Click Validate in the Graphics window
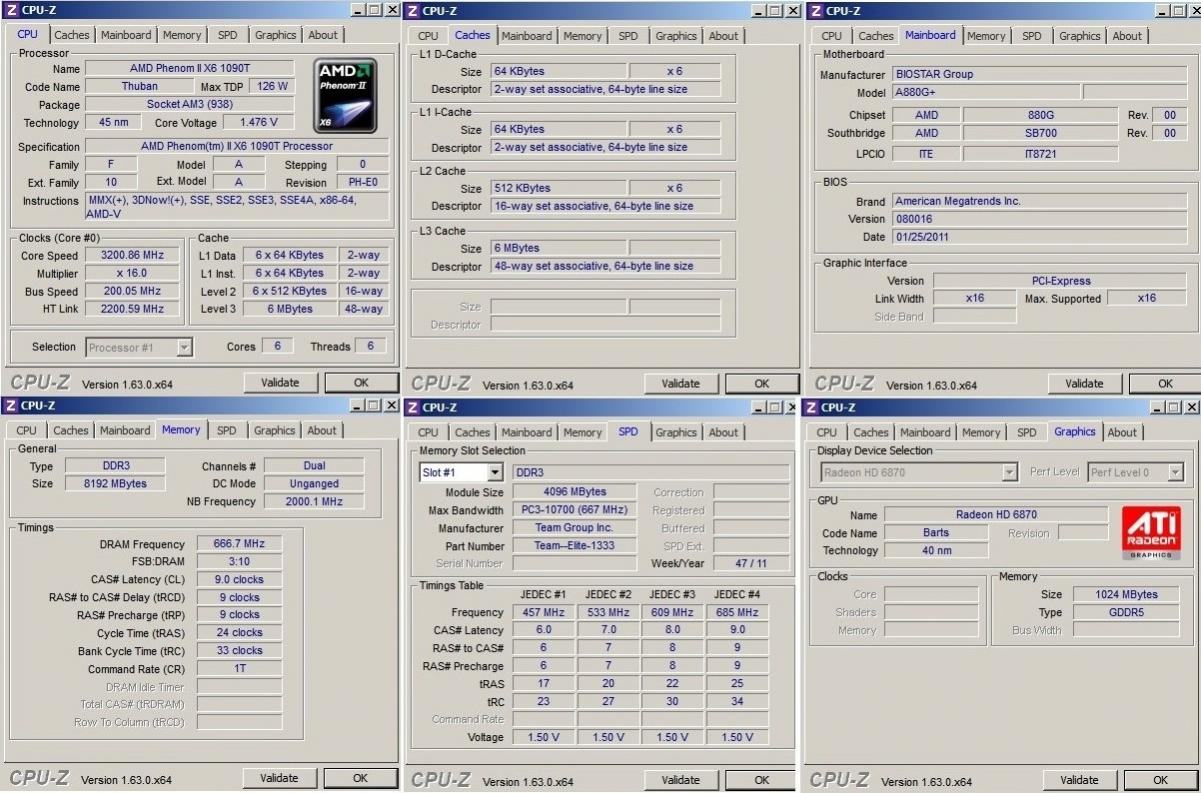 pos(1079,780)
